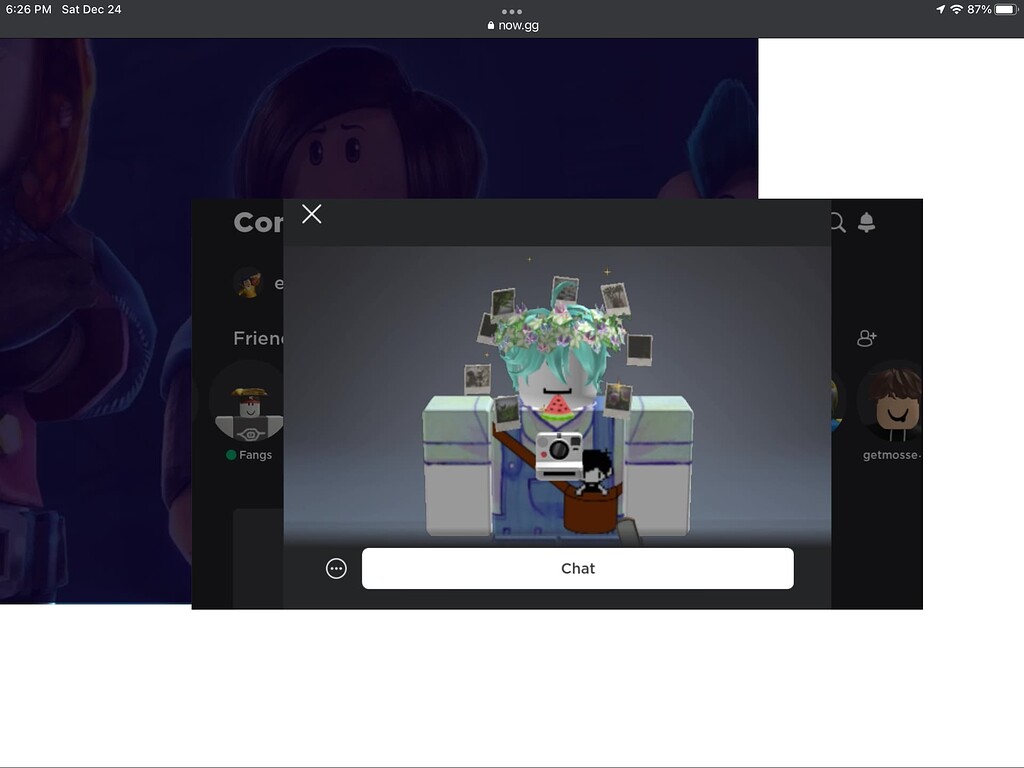
Task: Tap the lock icon beside now.gg
Action: [x=491, y=26]
